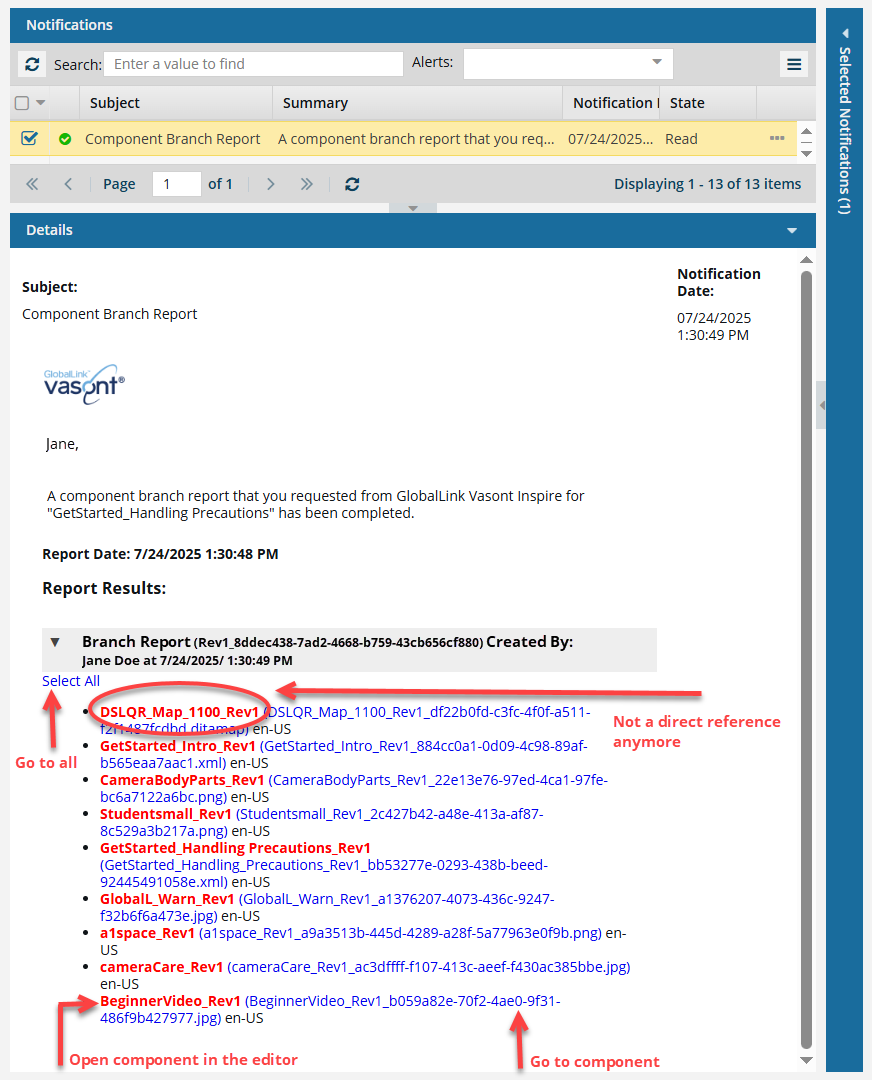This screenshot has height=1090, width=872.
Task: Select the 'A component branch report that you req...' summary cell
Action: tap(416, 139)
